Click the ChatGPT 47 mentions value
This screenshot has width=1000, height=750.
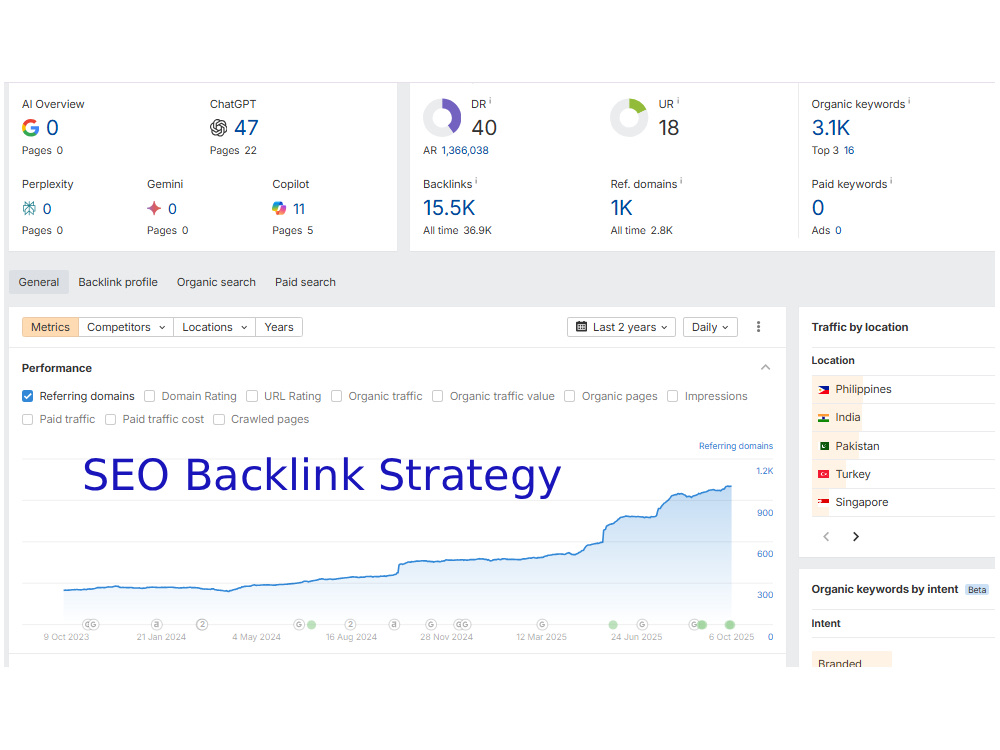pos(246,128)
